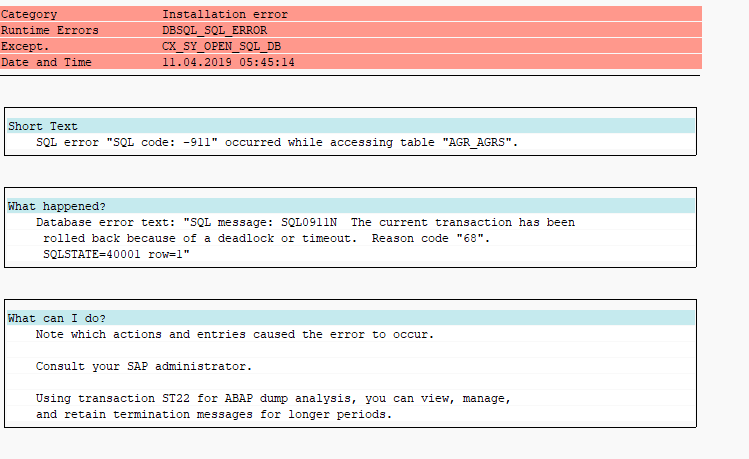Screen dimensions: 749x459
Task: Click the Date and Time label
Action: 46,62
